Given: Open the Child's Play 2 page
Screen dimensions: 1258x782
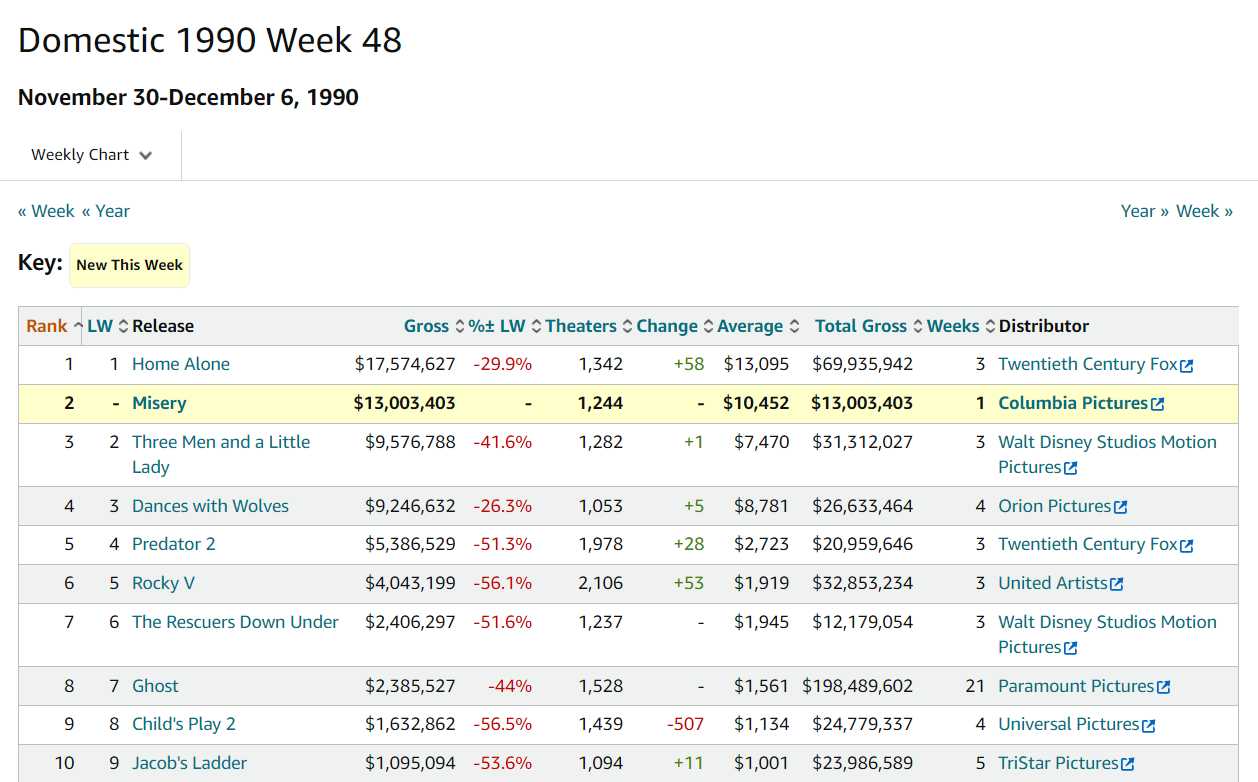Looking at the screenshot, I should (x=184, y=724).
